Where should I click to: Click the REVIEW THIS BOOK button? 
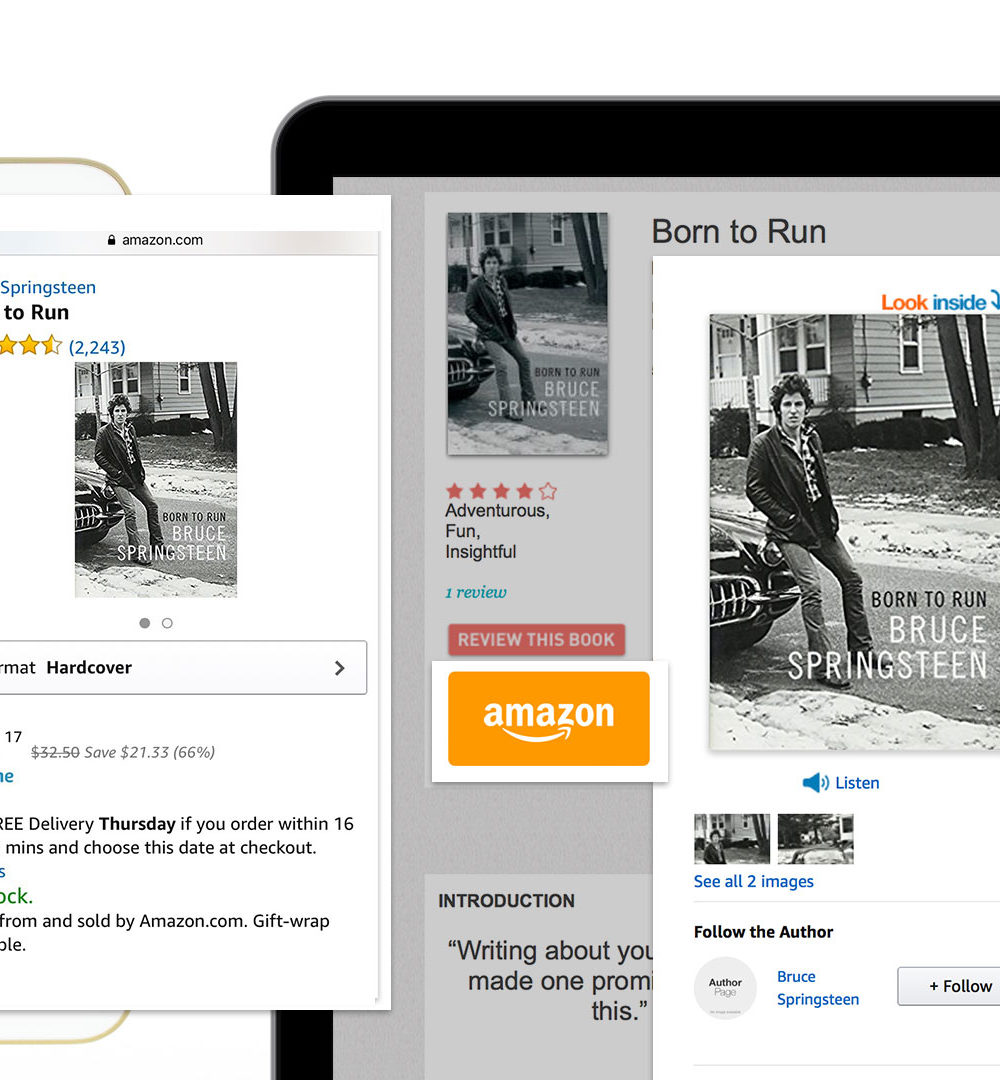[537, 639]
